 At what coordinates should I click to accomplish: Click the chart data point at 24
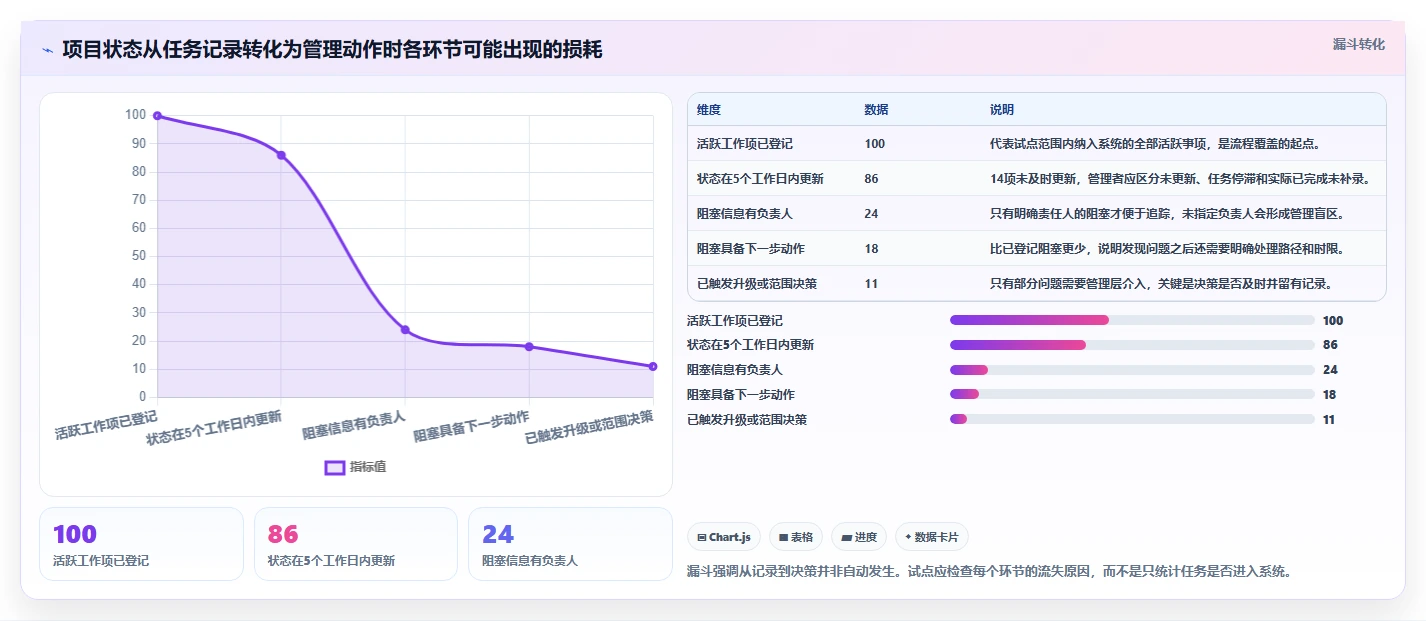point(405,330)
